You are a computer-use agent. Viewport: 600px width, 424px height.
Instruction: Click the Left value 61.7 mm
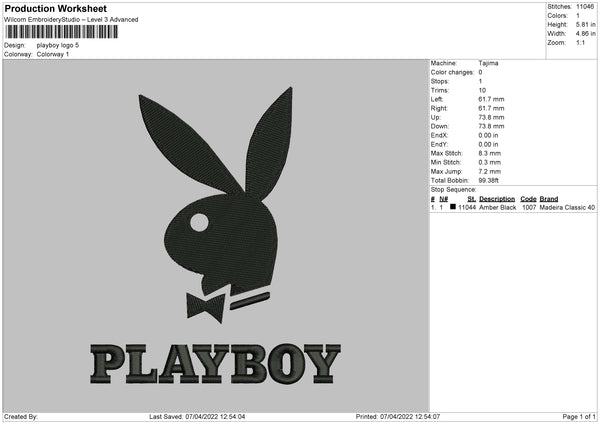click(491, 99)
